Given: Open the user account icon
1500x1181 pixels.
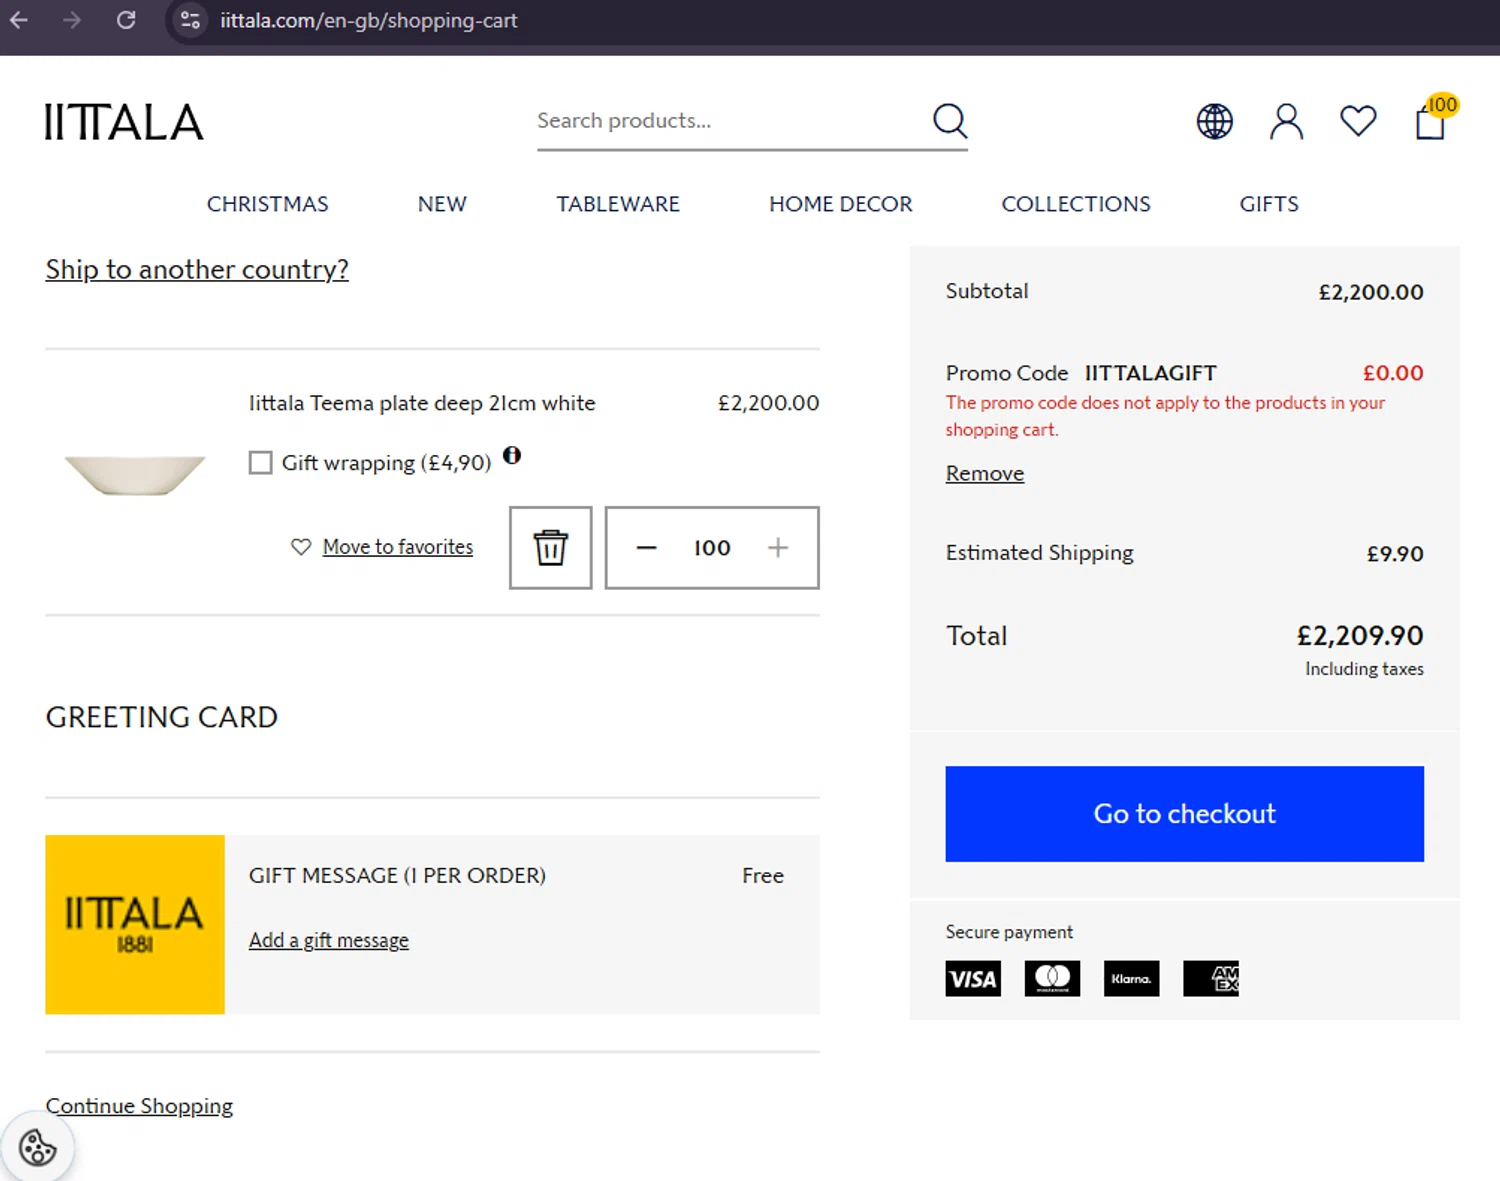Looking at the screenshot, I should pos(1286,121).
